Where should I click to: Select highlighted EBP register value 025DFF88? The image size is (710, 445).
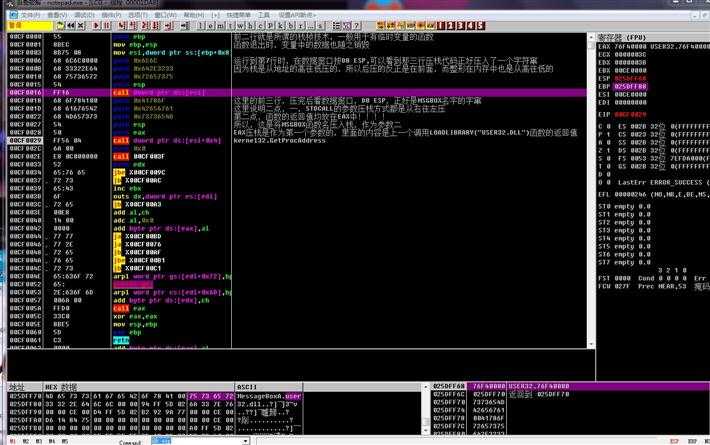coord(630,86)
